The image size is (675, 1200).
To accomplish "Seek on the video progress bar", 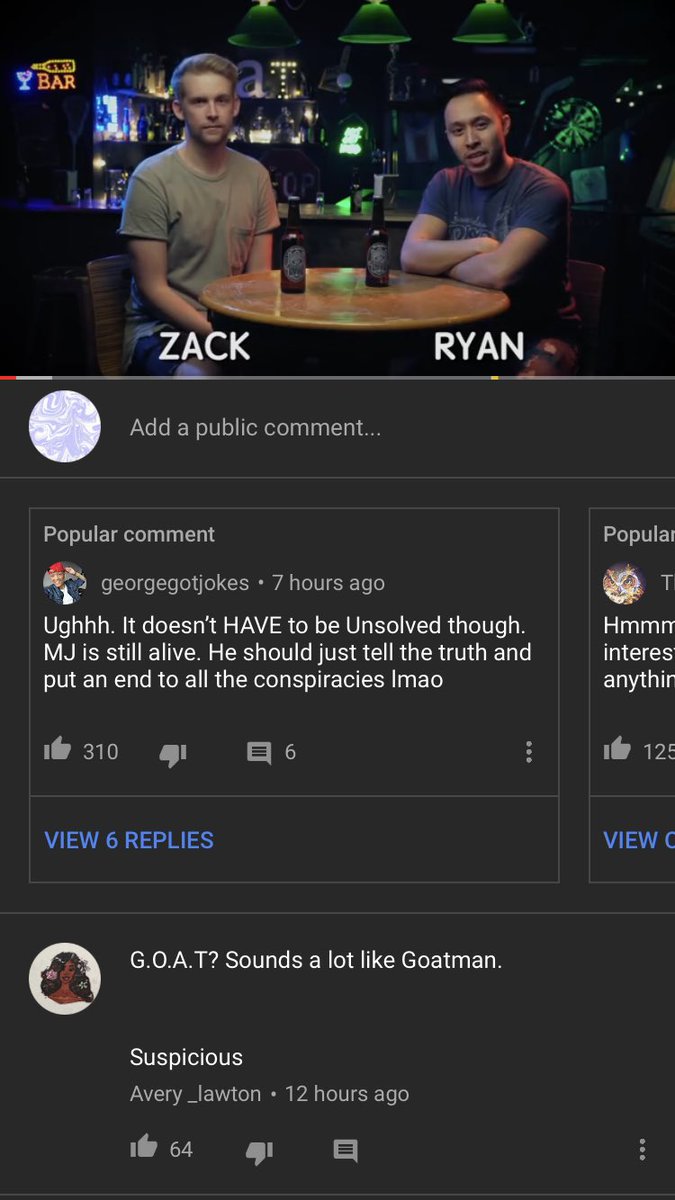I will click(x=337, y=377).
